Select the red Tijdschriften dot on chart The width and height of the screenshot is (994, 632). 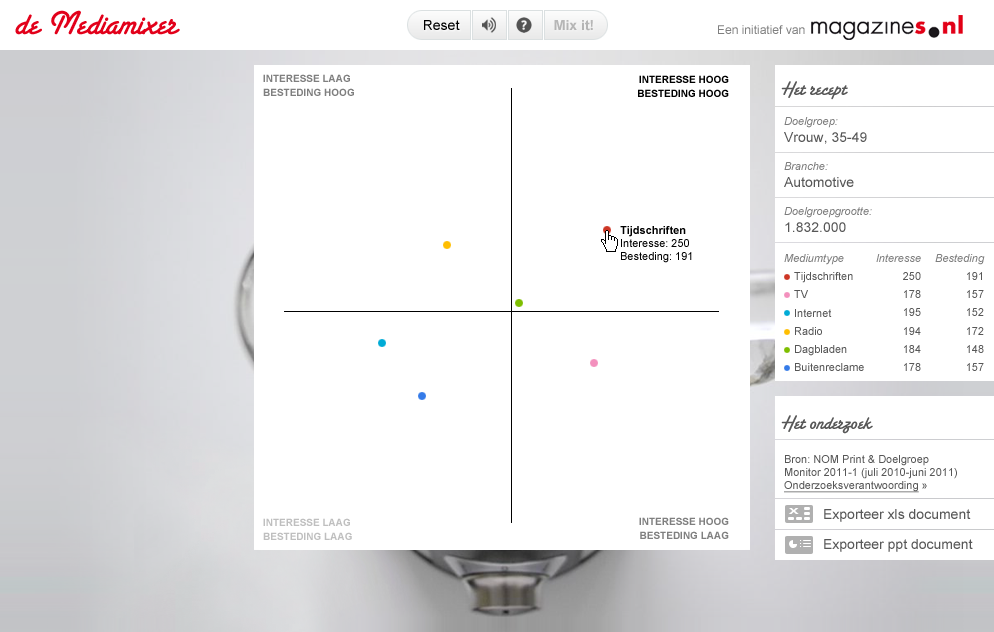[x=607, y=230]
